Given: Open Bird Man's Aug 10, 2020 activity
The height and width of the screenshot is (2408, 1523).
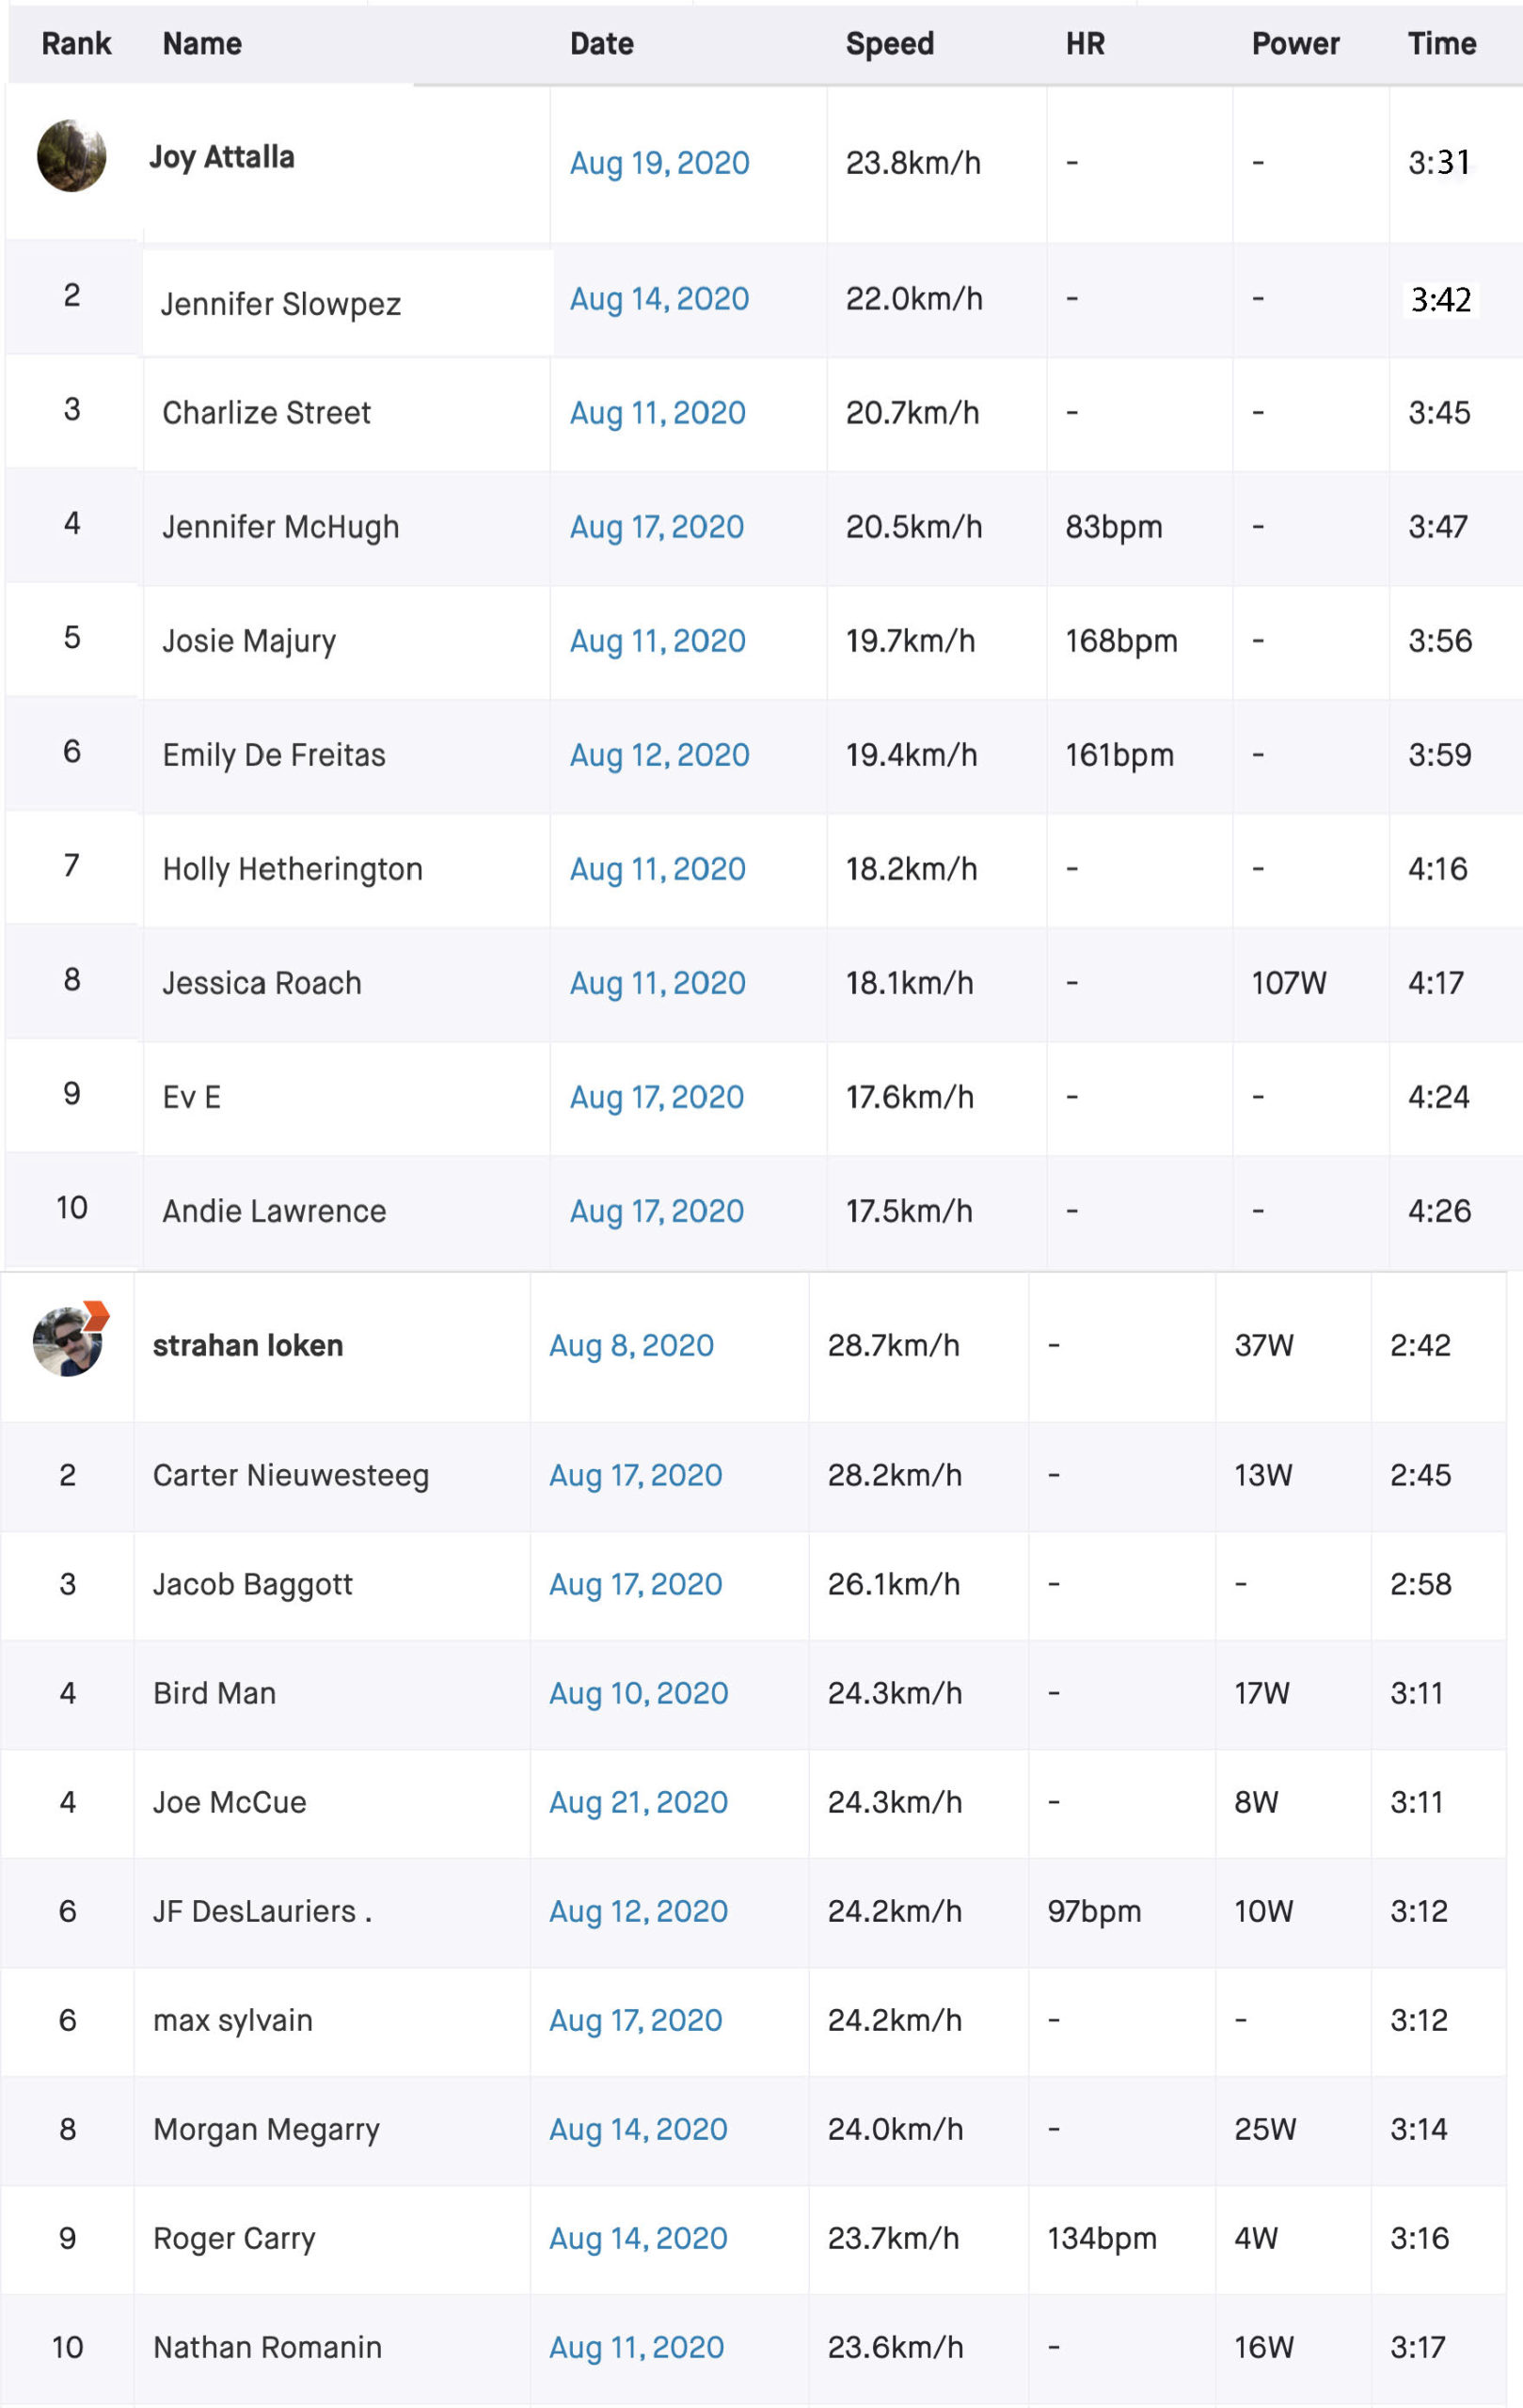Looking at the screenshot, I should tap(638, 1694).
